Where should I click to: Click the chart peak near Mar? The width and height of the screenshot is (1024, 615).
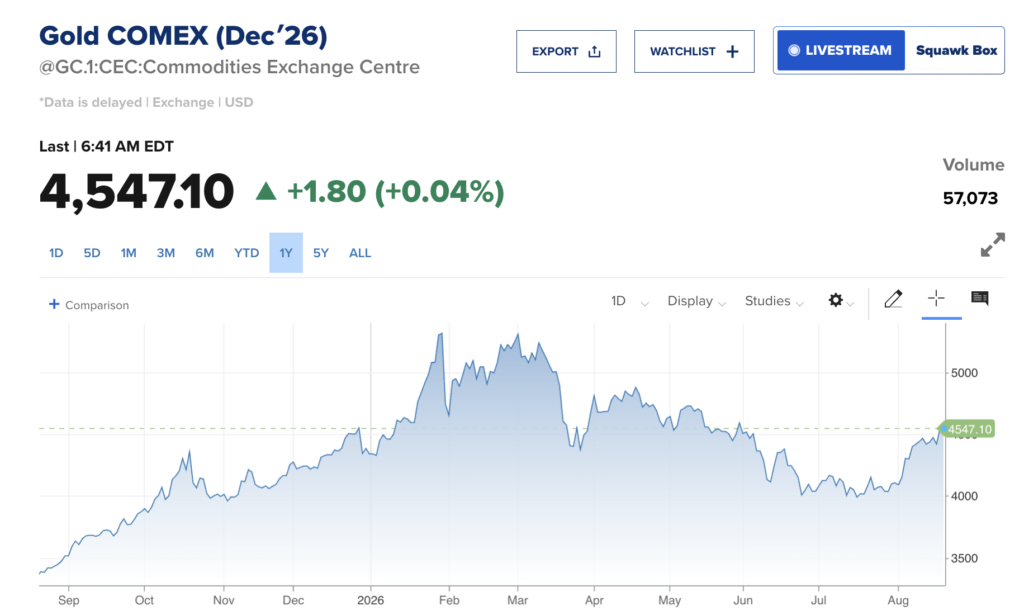click(x=518, y=335)
